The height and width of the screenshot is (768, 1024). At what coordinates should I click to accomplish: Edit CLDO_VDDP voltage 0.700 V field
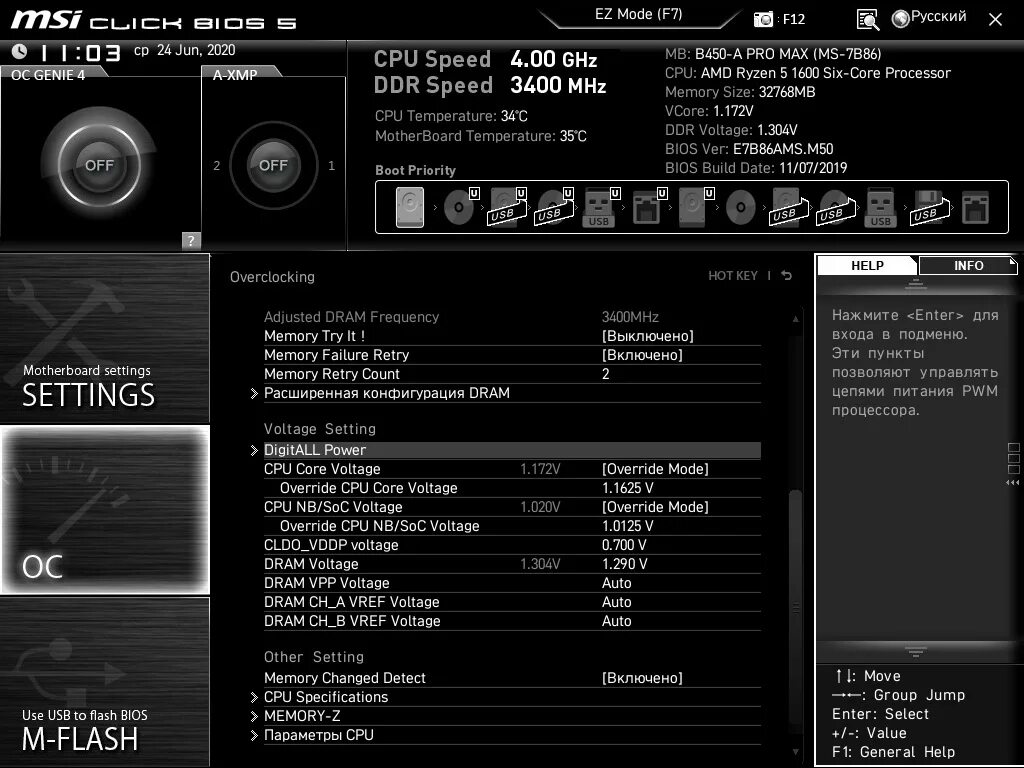(624, 545)
